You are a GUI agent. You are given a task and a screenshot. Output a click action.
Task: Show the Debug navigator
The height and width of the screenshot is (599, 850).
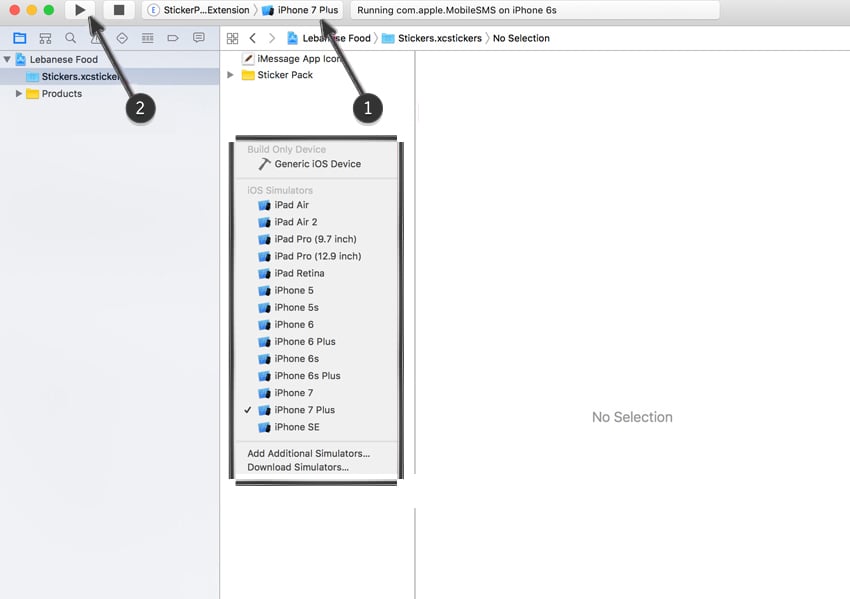147,38
